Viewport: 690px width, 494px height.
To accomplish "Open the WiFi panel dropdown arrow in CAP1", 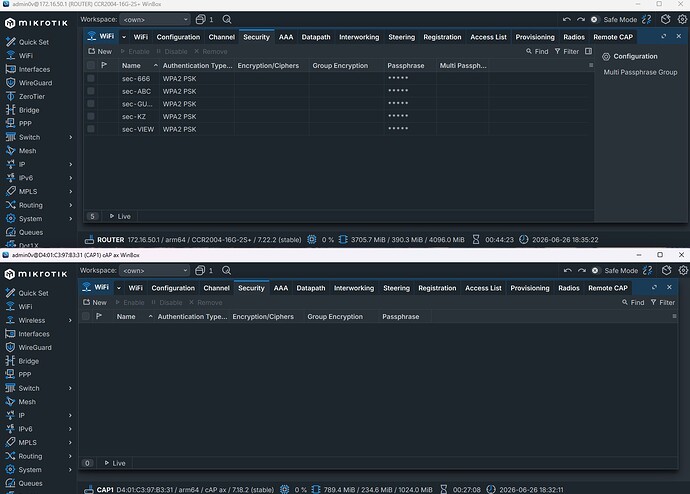I will (119, 288).
